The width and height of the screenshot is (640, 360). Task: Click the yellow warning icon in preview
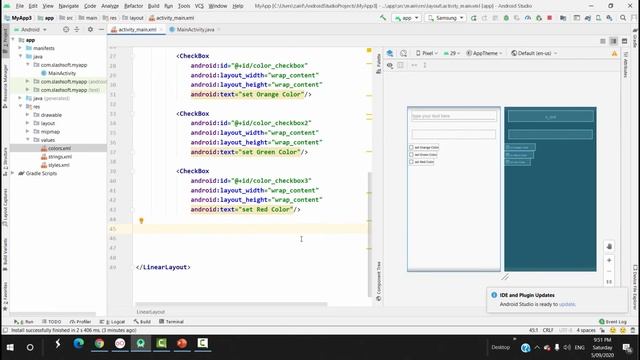point(614,53)
